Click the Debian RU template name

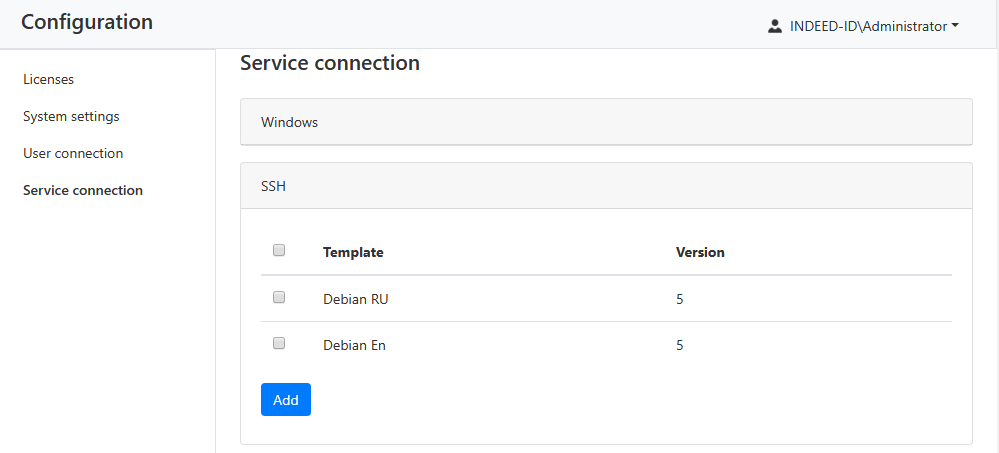click(x=355, y=299)
